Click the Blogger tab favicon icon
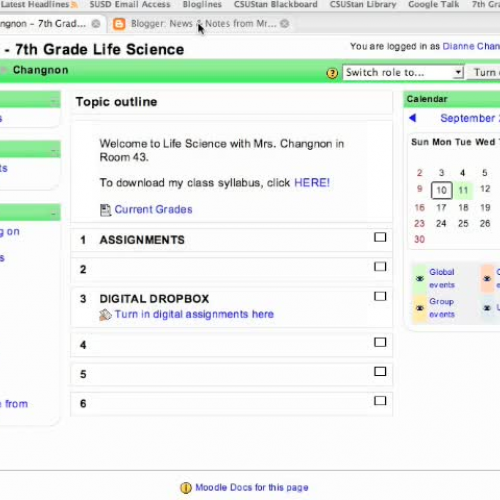Screen dimensions: 500x500 pyautogui.click(x=119, y=24)
